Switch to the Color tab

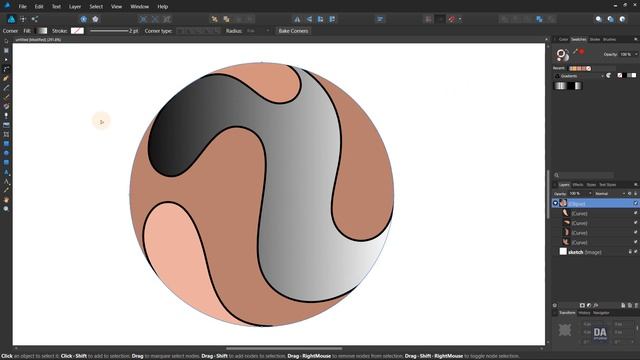click(563, 40)
